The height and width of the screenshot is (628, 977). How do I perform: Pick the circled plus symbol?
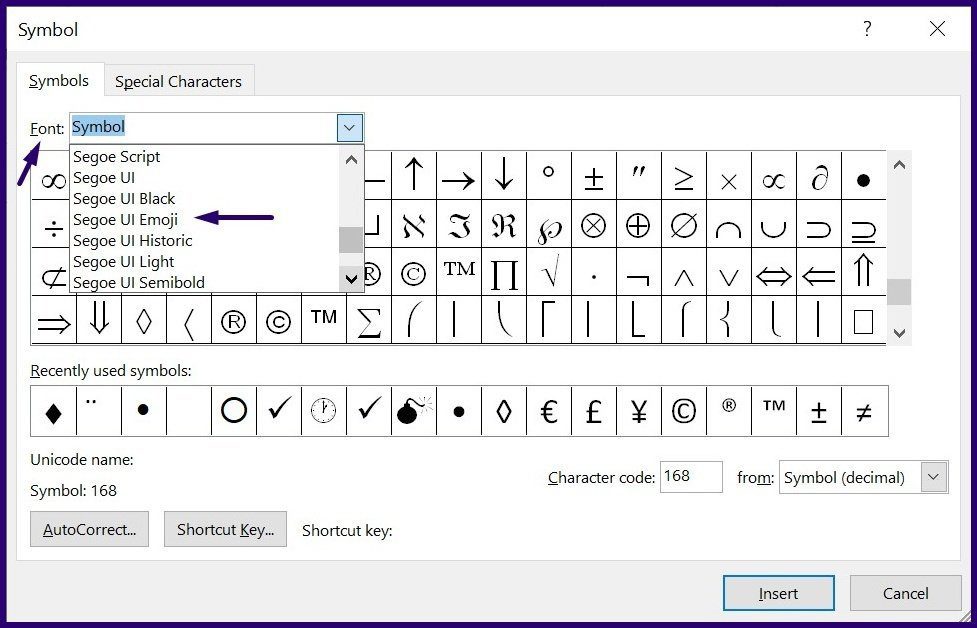[x=638, y=225]
